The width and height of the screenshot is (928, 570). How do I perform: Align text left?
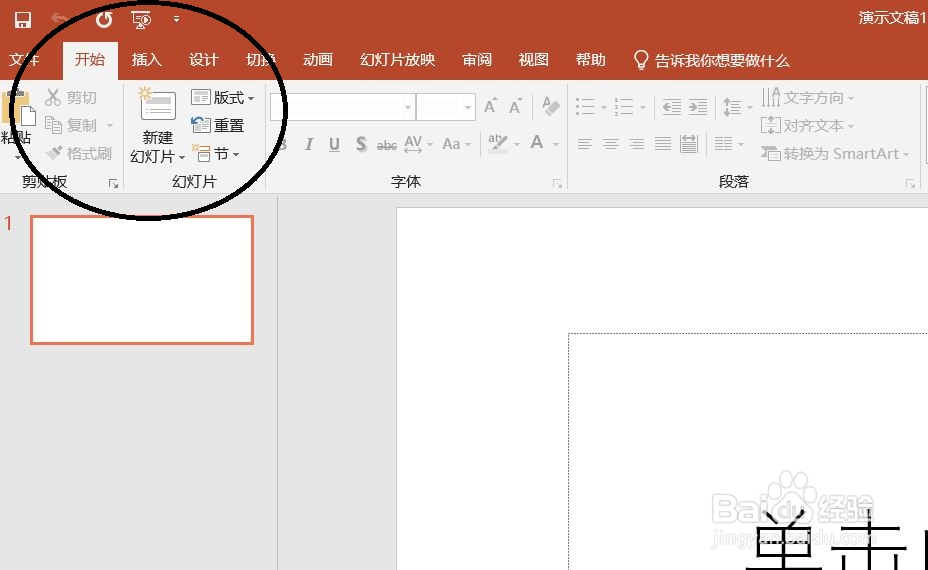(585, 143)
